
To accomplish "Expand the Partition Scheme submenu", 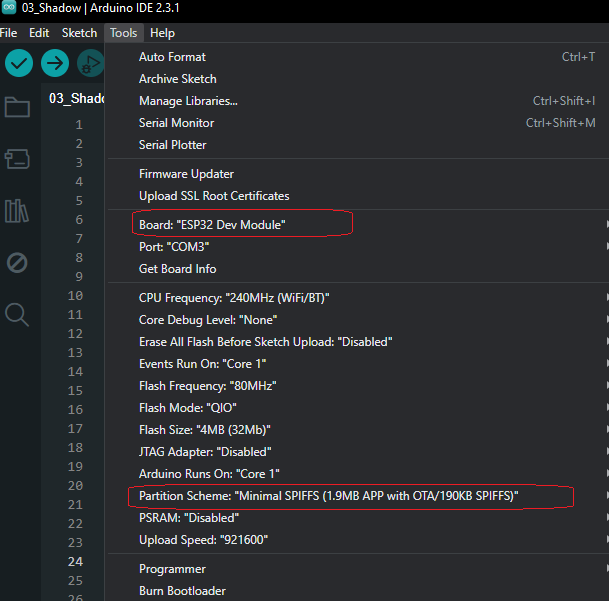I will [x=358, y=496].
